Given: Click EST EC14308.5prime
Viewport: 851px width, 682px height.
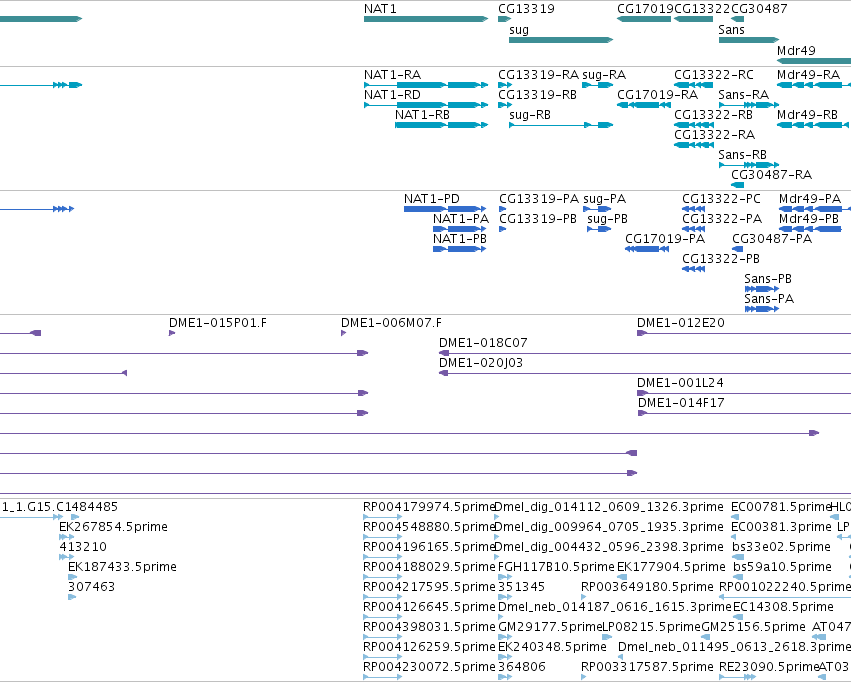Looking at the screenshot, I should (736, 617).
